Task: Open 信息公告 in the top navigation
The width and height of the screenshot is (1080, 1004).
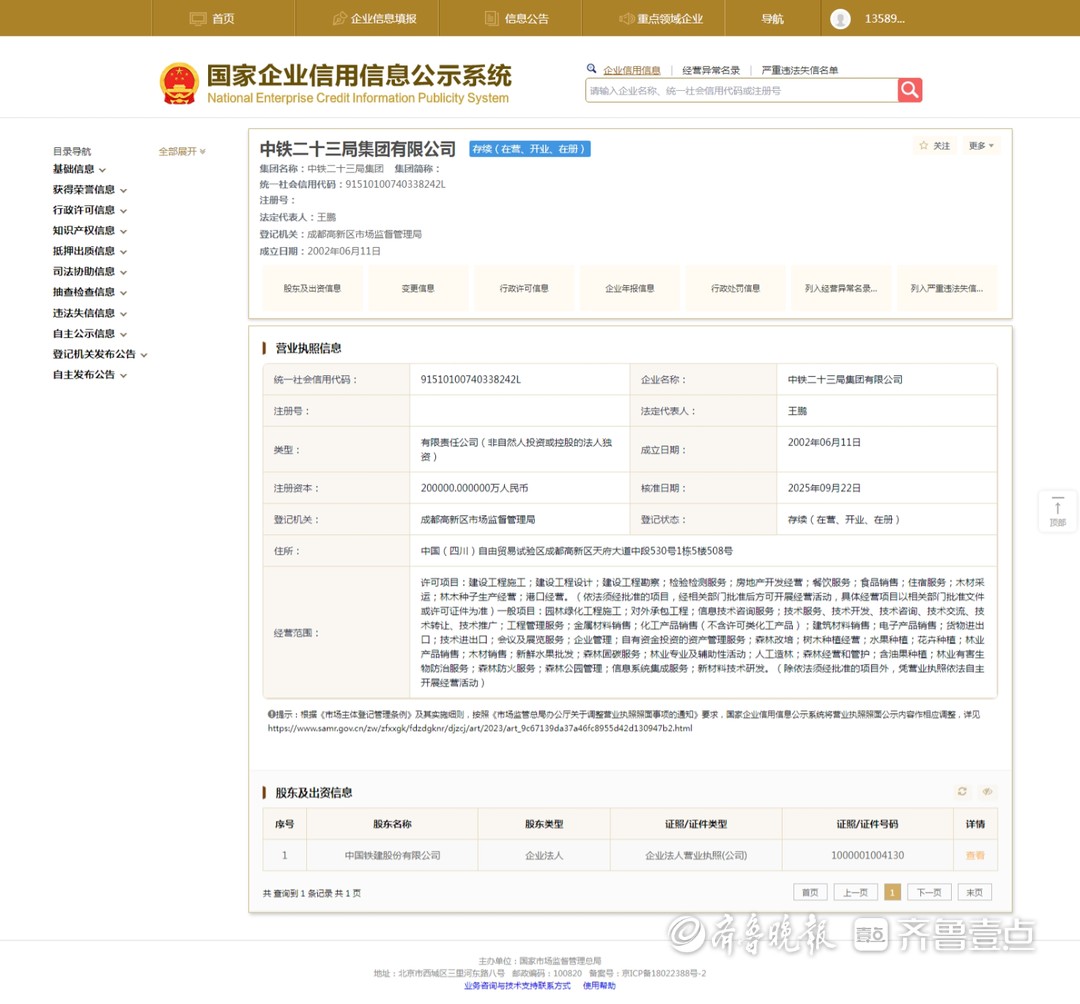Action: click(x=517, y=19)
